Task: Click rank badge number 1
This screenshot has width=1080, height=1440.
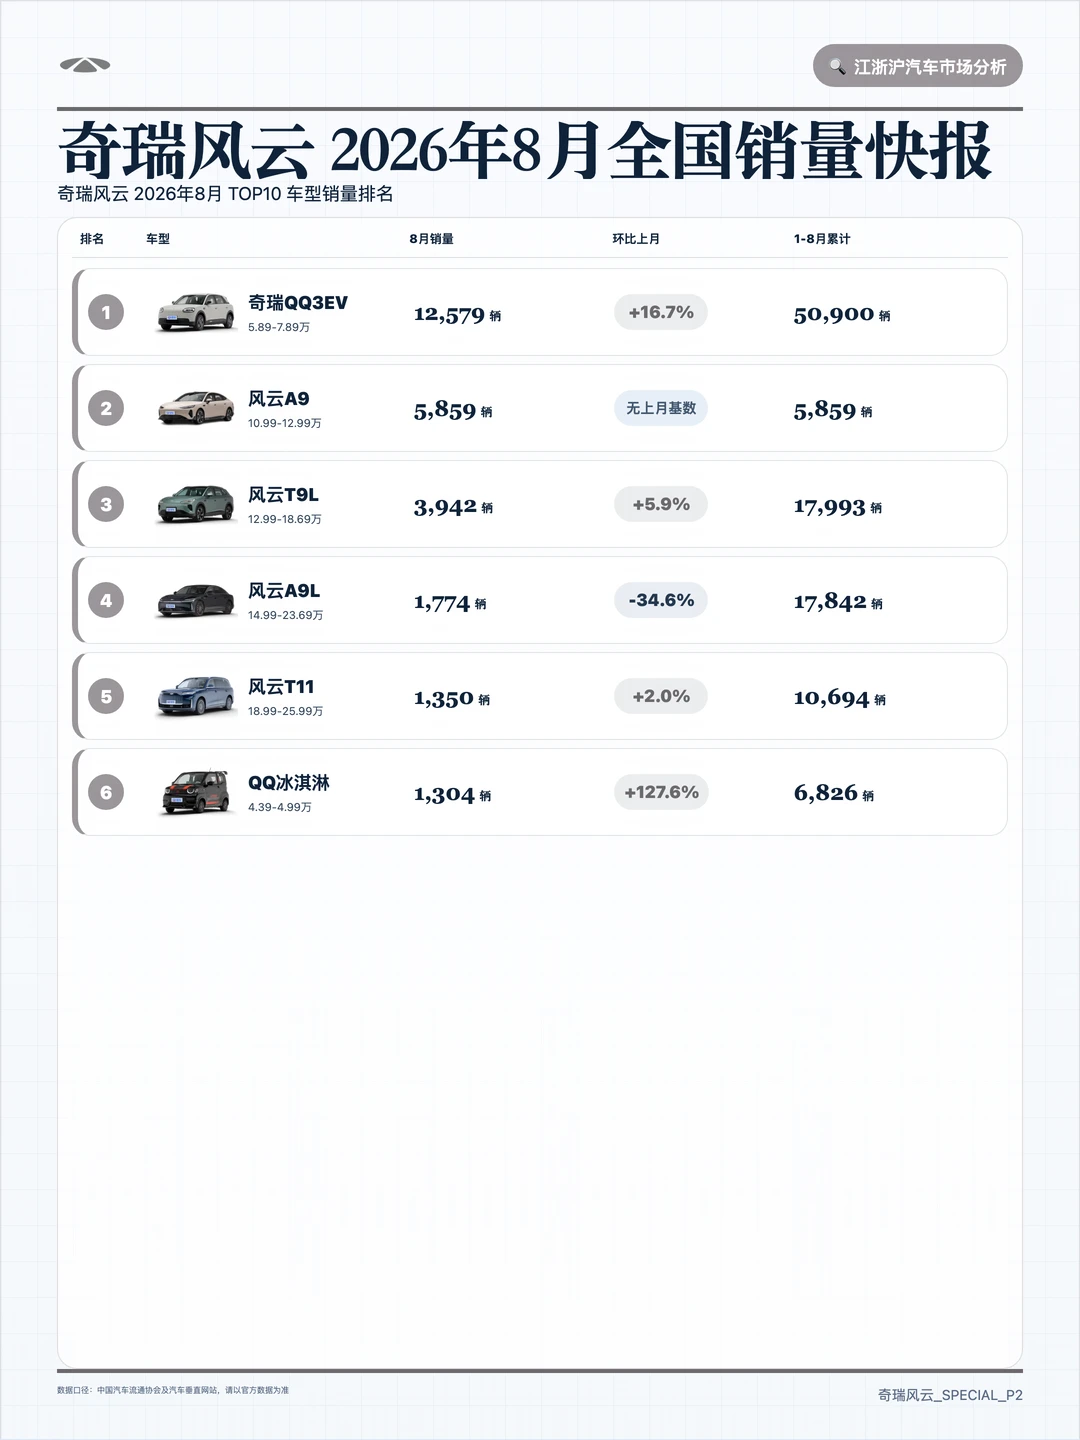Action: click(x=106, y=312)
